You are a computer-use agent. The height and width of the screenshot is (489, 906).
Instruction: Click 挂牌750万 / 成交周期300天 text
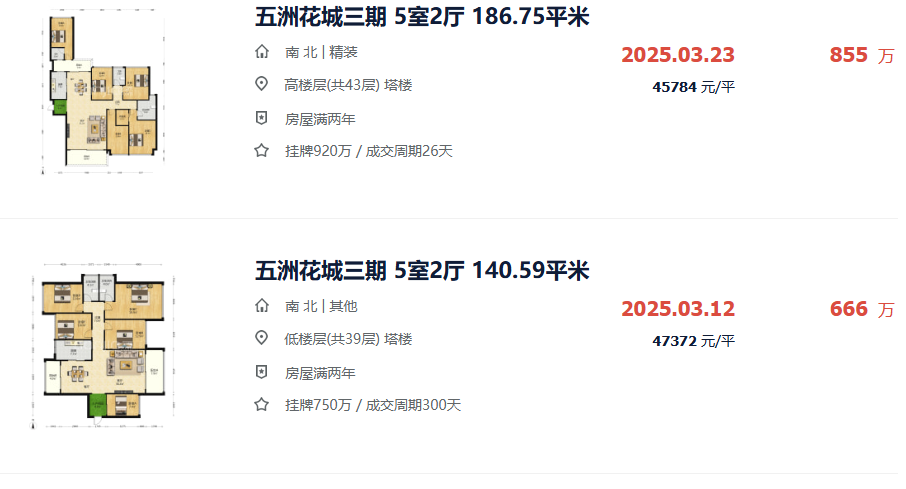[x=373, y=405]
